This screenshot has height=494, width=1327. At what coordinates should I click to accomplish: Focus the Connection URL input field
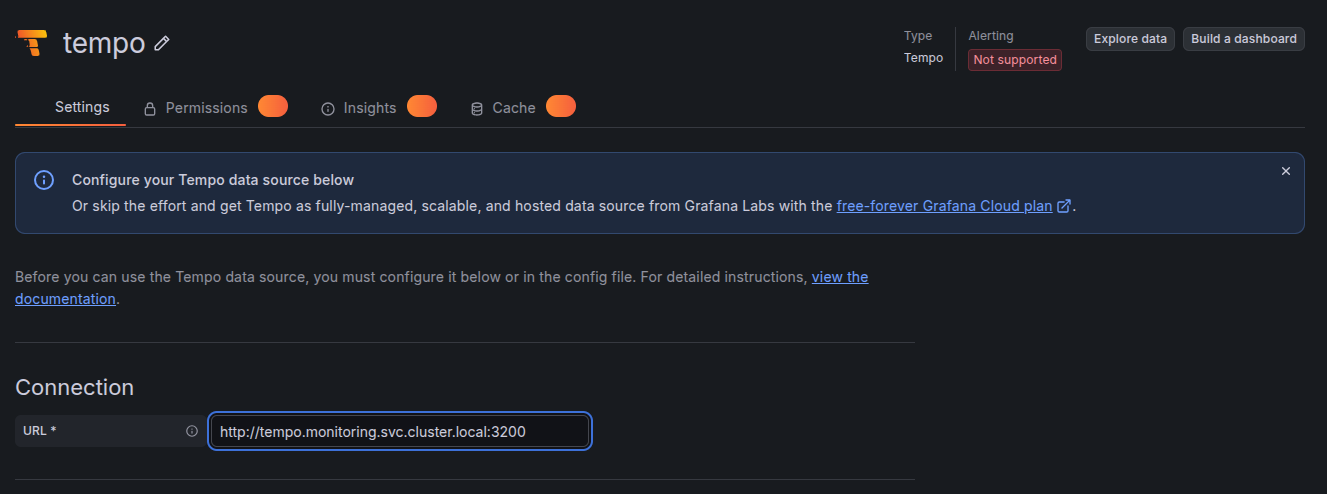[400, 431]
